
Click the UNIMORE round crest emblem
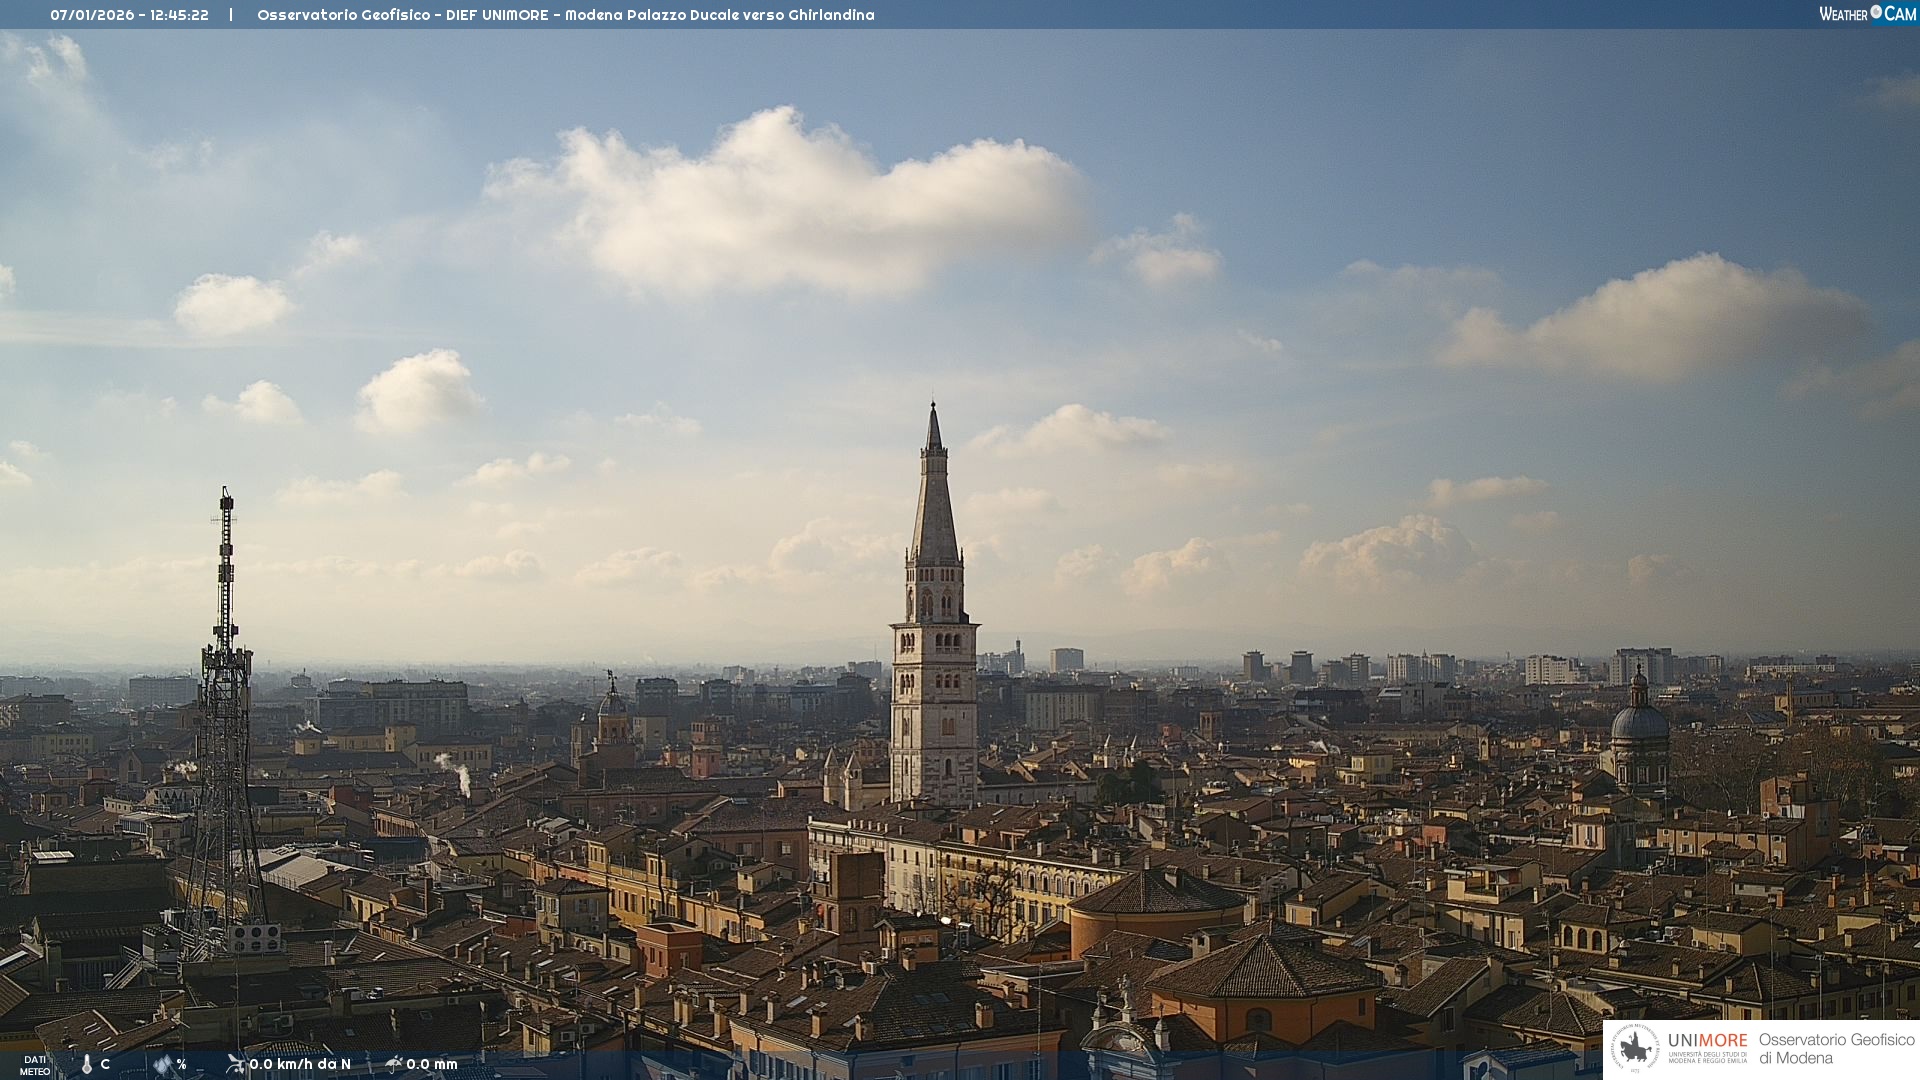[1636, 1049]
